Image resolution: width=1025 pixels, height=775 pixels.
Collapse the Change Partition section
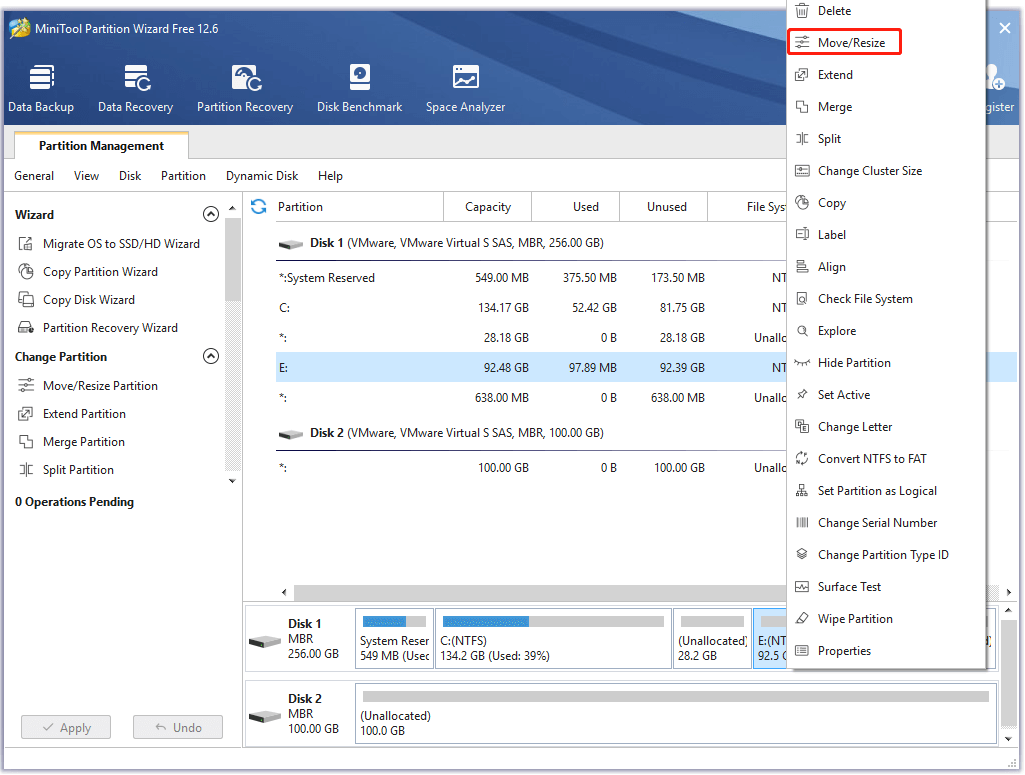(211, 356)
